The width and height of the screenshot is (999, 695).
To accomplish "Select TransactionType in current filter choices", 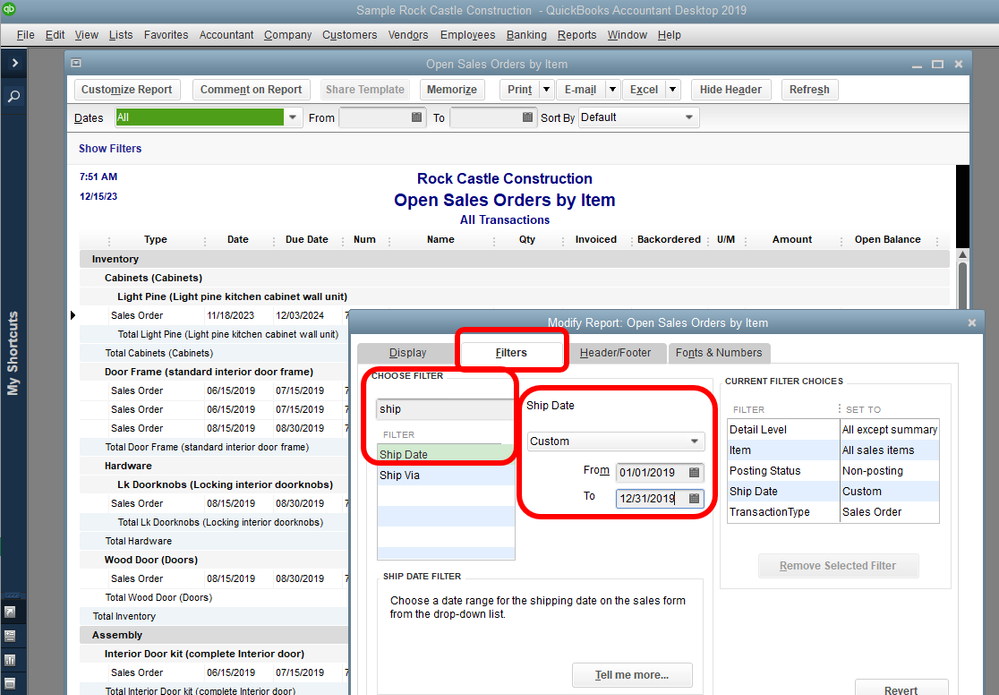I will tap(833, 512).
